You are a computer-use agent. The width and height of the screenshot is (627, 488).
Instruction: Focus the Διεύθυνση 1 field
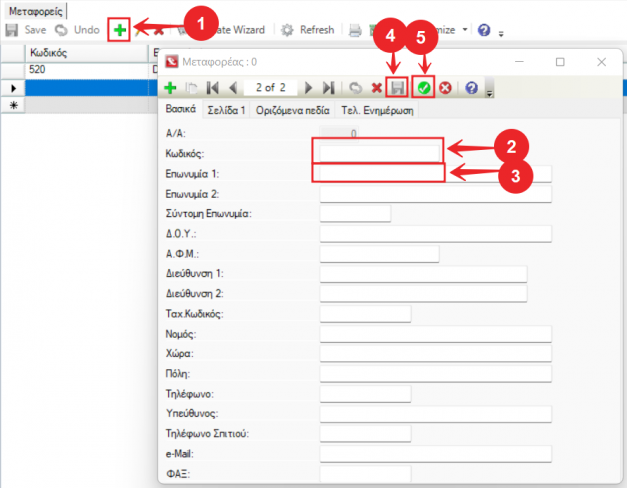[423, 274]
